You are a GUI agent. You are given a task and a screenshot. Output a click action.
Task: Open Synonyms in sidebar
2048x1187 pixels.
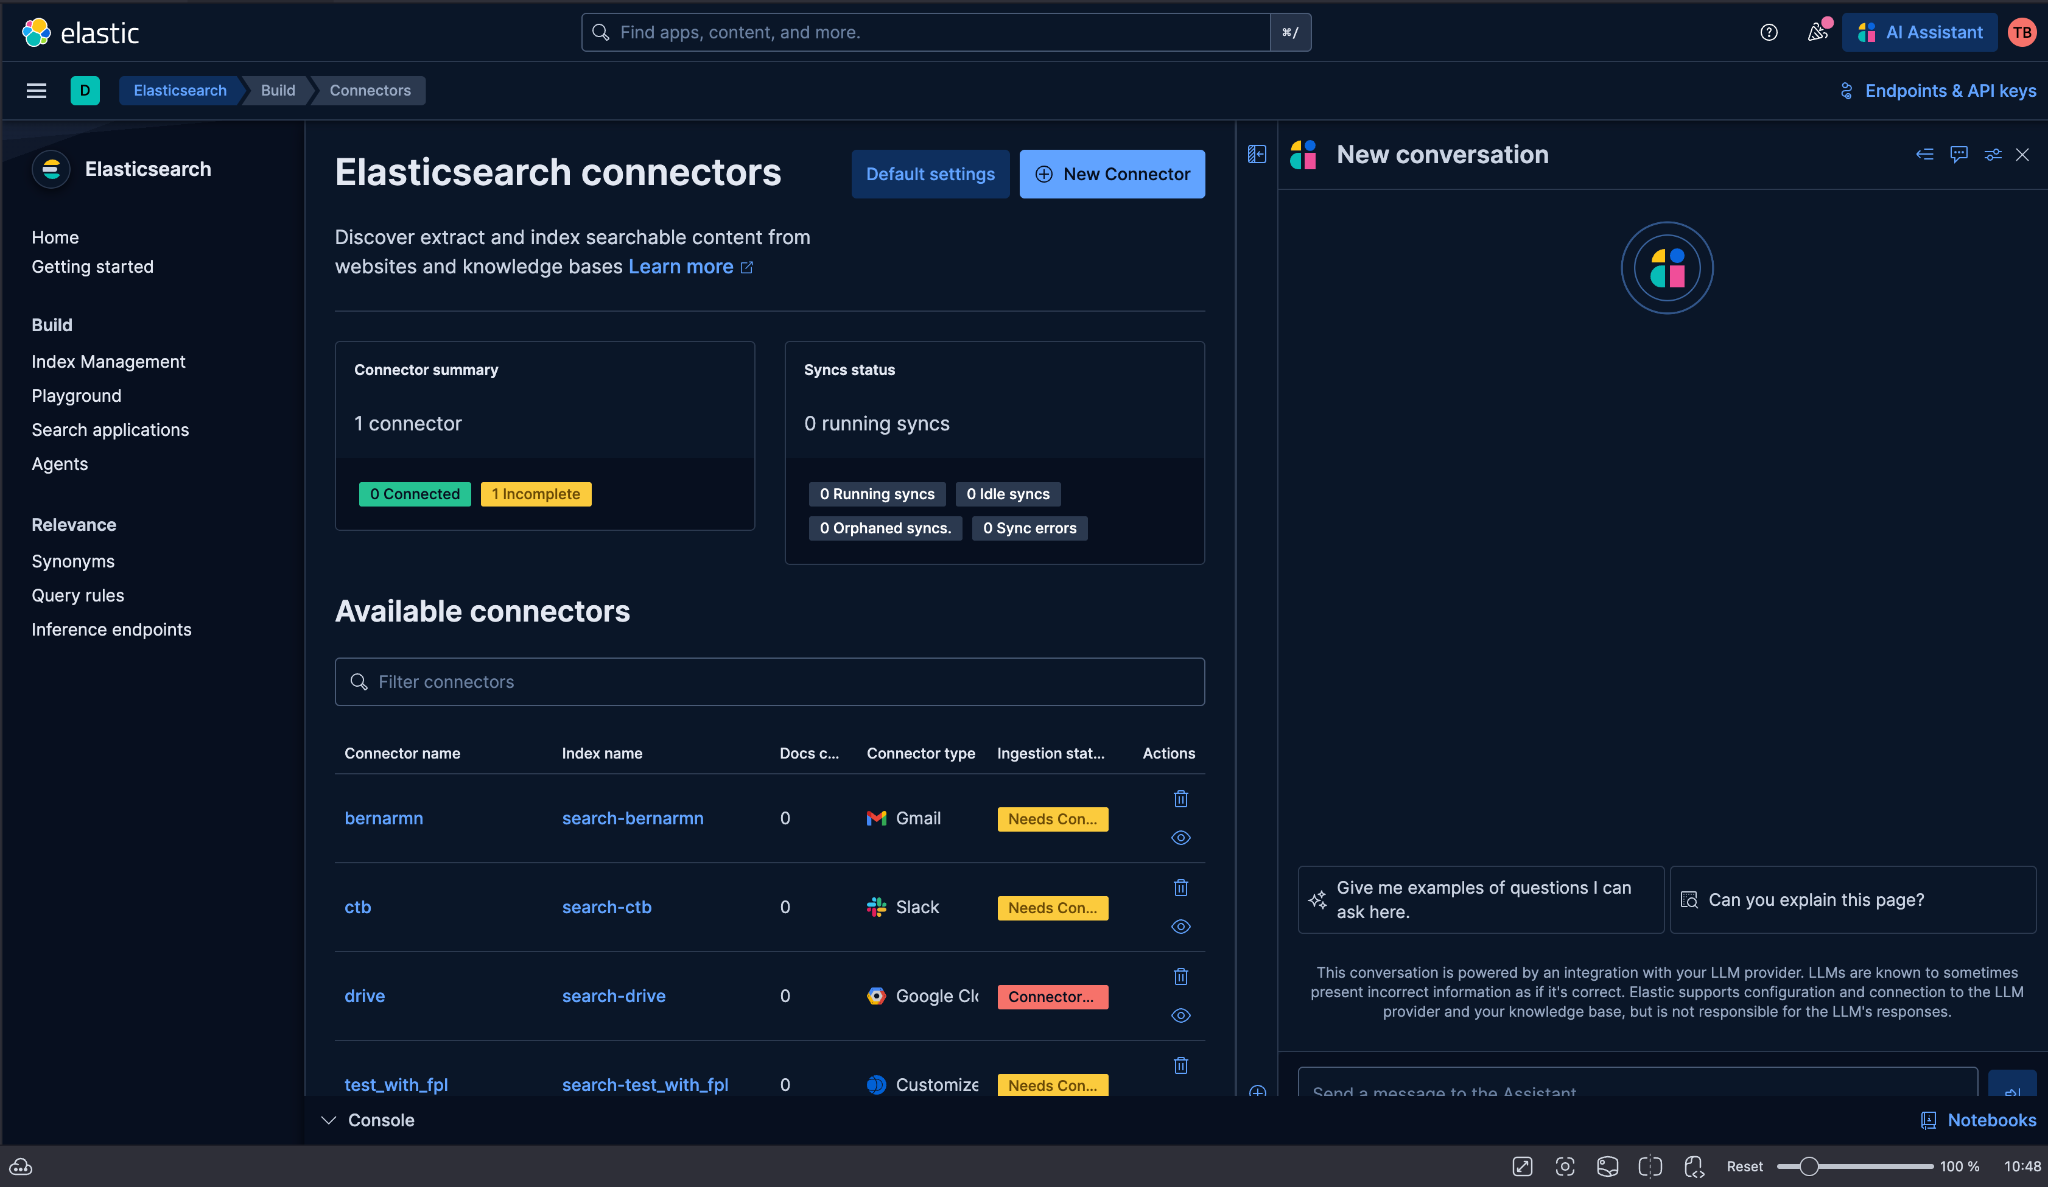click(73, 562)
